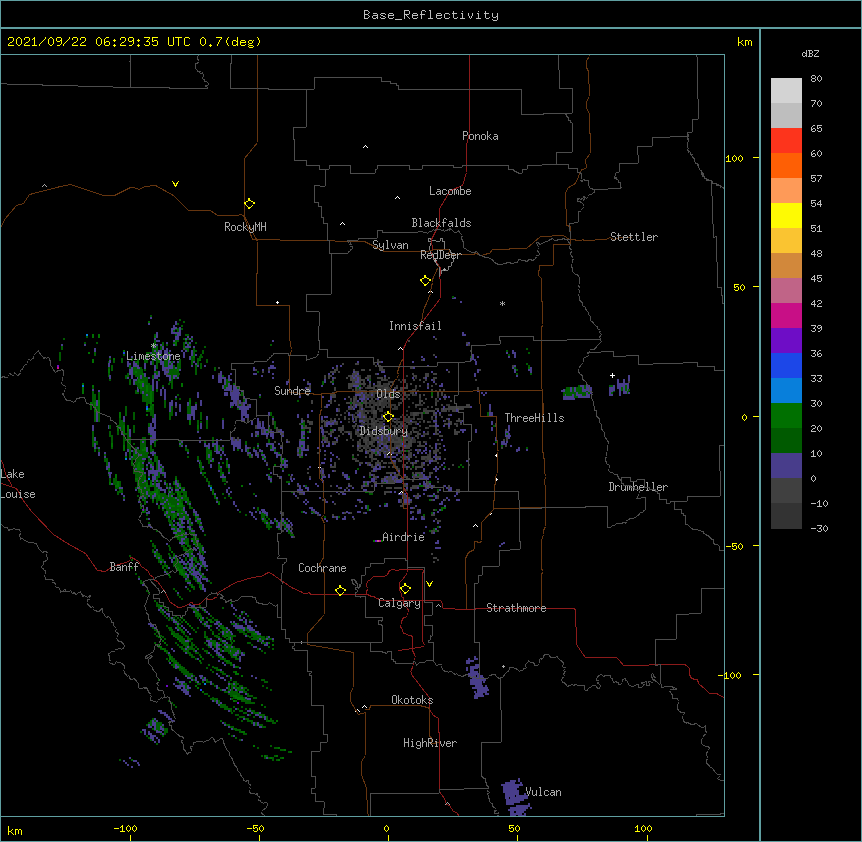Click the -30 value on dBZ legend
This screenshot has width=862, height=842.
click(819, 528)
